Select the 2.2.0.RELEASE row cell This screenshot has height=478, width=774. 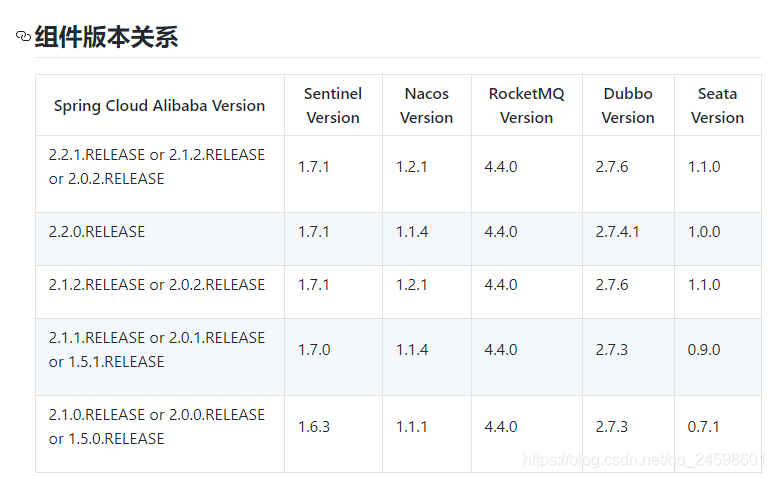97,231
